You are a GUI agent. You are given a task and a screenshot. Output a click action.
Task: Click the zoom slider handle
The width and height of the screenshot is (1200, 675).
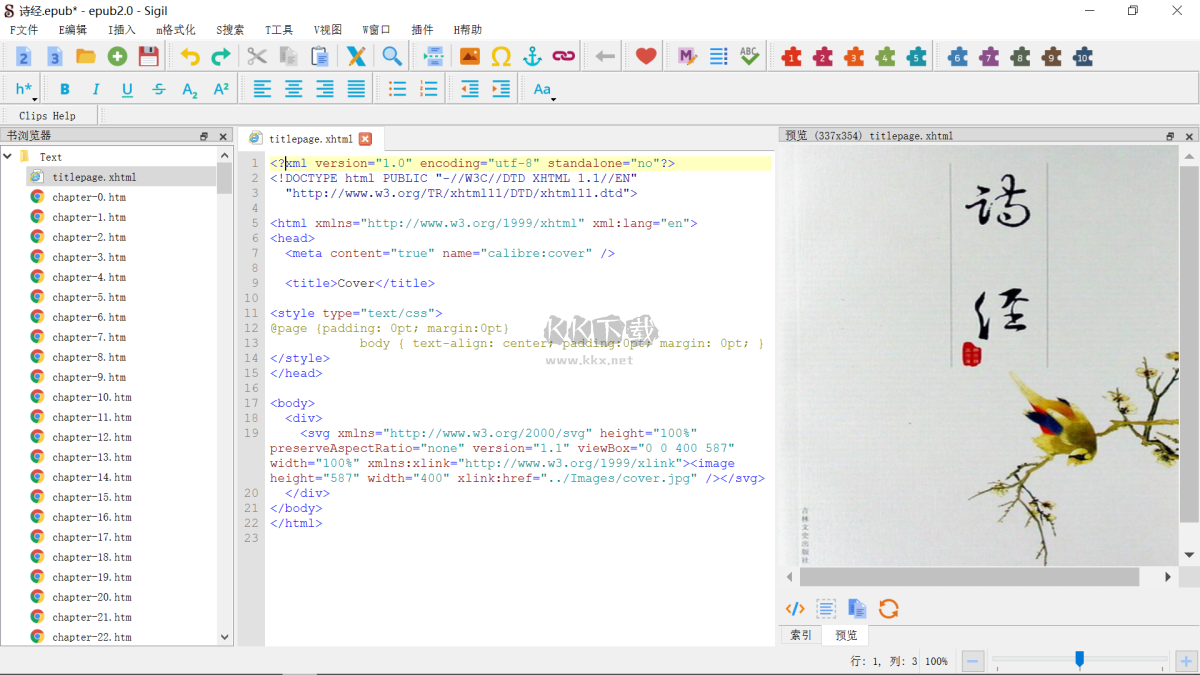click(1079, 659)
